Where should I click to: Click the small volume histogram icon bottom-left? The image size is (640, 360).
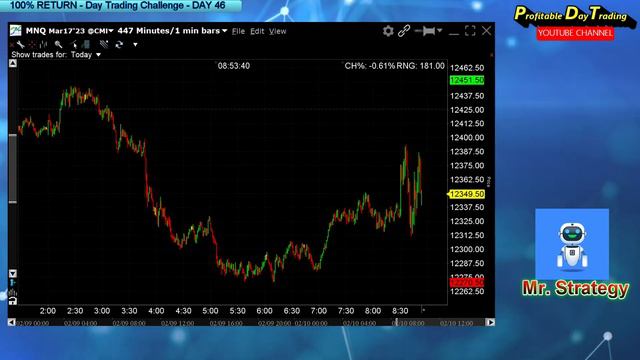[x=13, y=292]
